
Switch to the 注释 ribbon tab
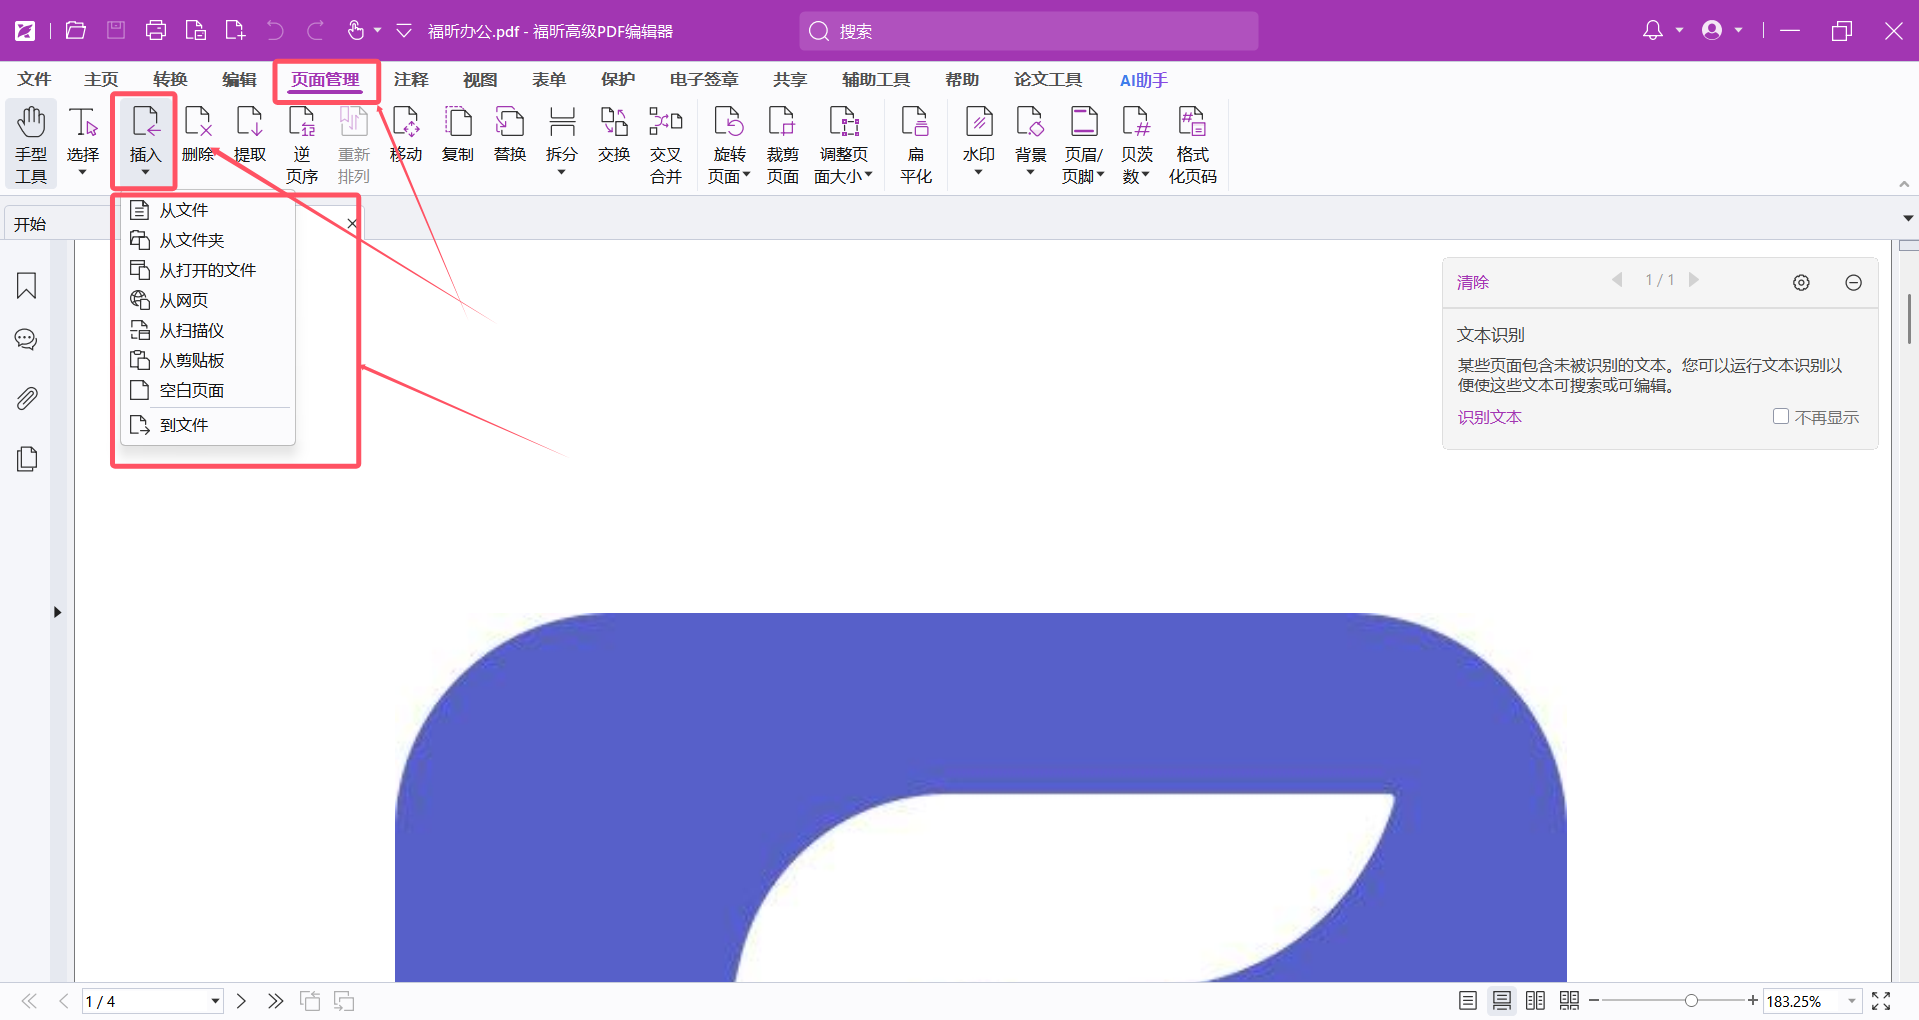point(411,80)
